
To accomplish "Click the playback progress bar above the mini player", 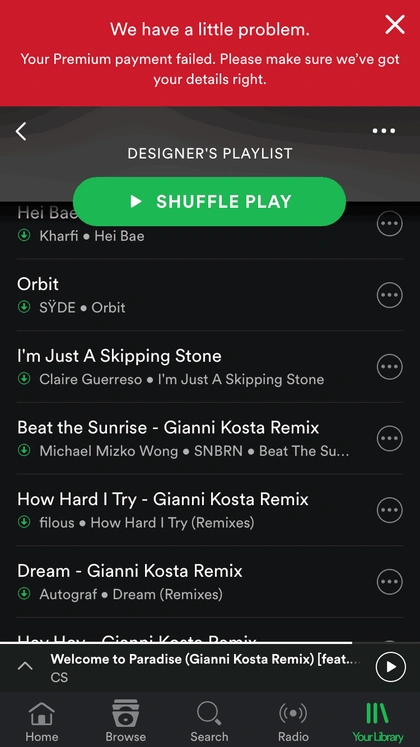I will [210, 643].
